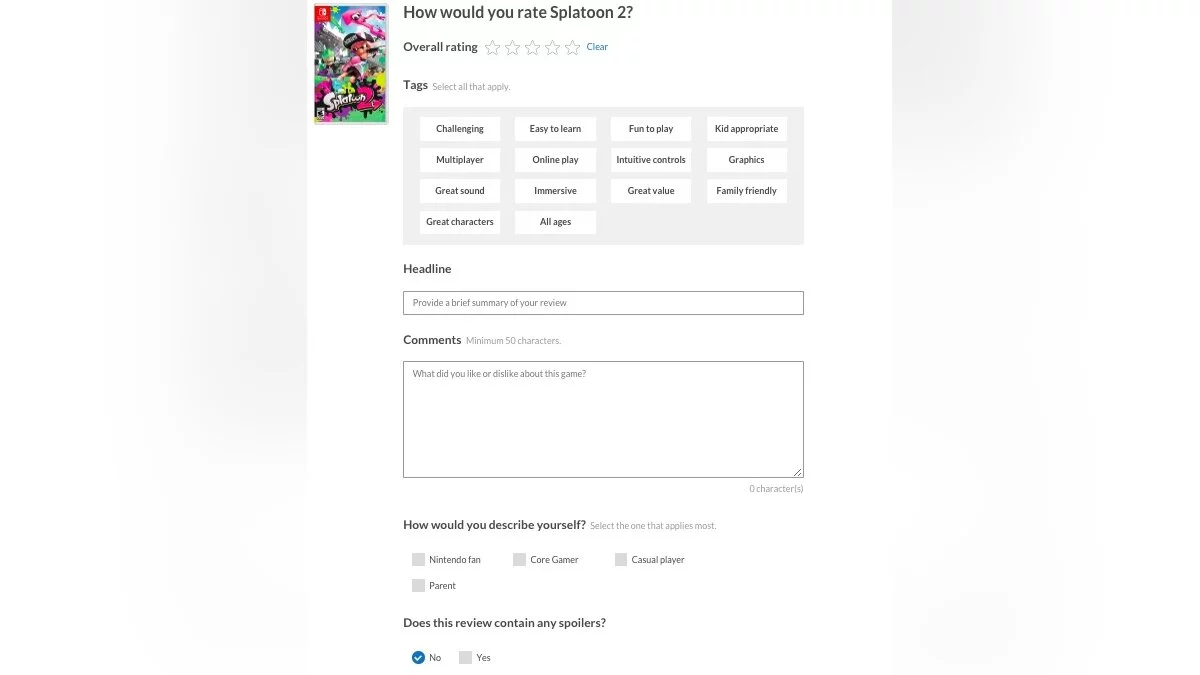Click the Comments text area

pos(603,419)
